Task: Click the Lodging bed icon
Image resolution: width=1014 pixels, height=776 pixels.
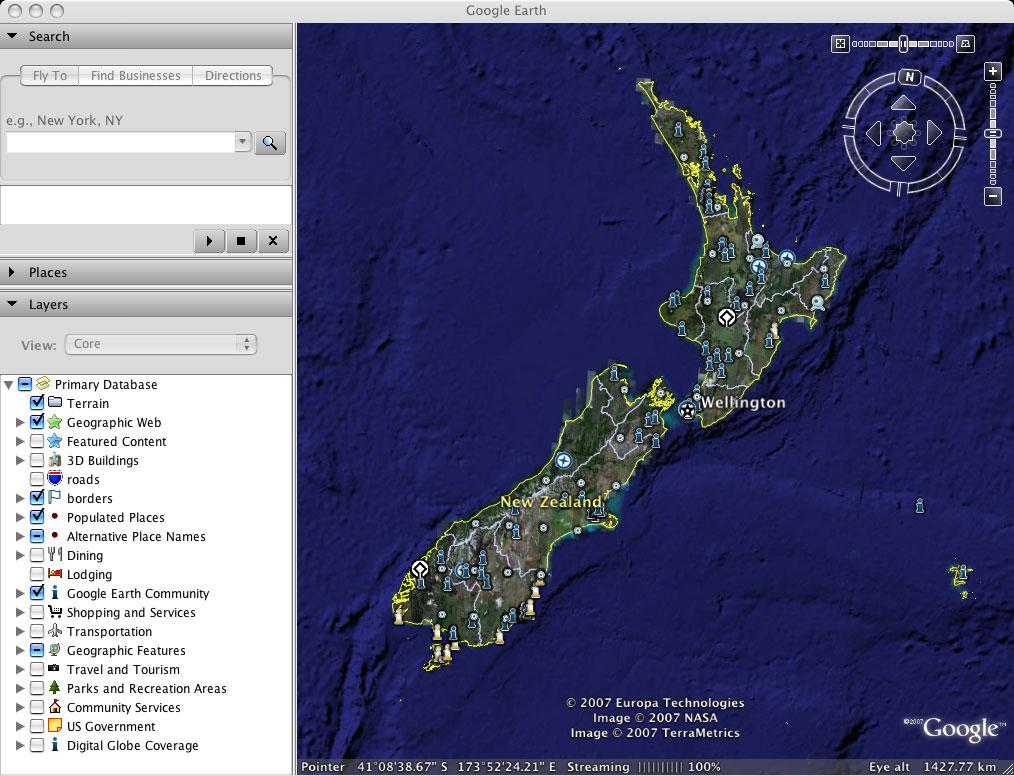Action: tap(55, 574)
